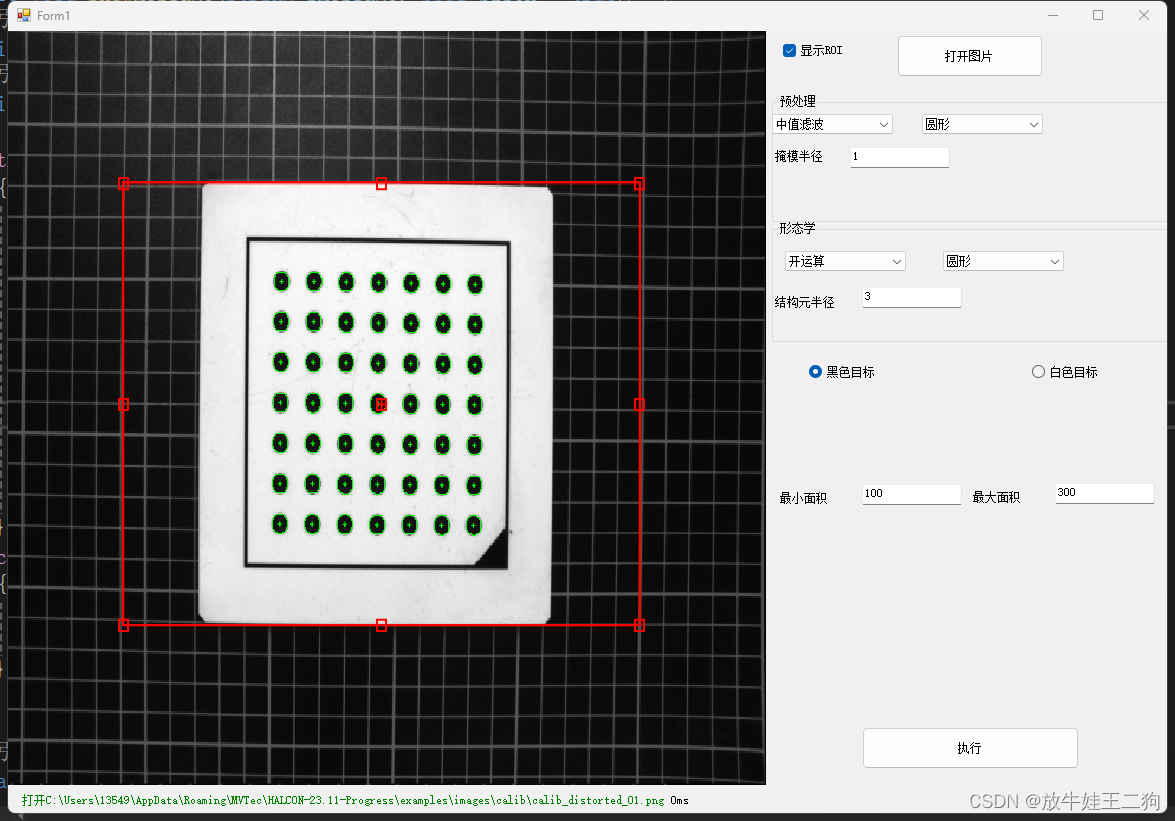Click the right-middle ROI edge handle

[x=639, y=404]
